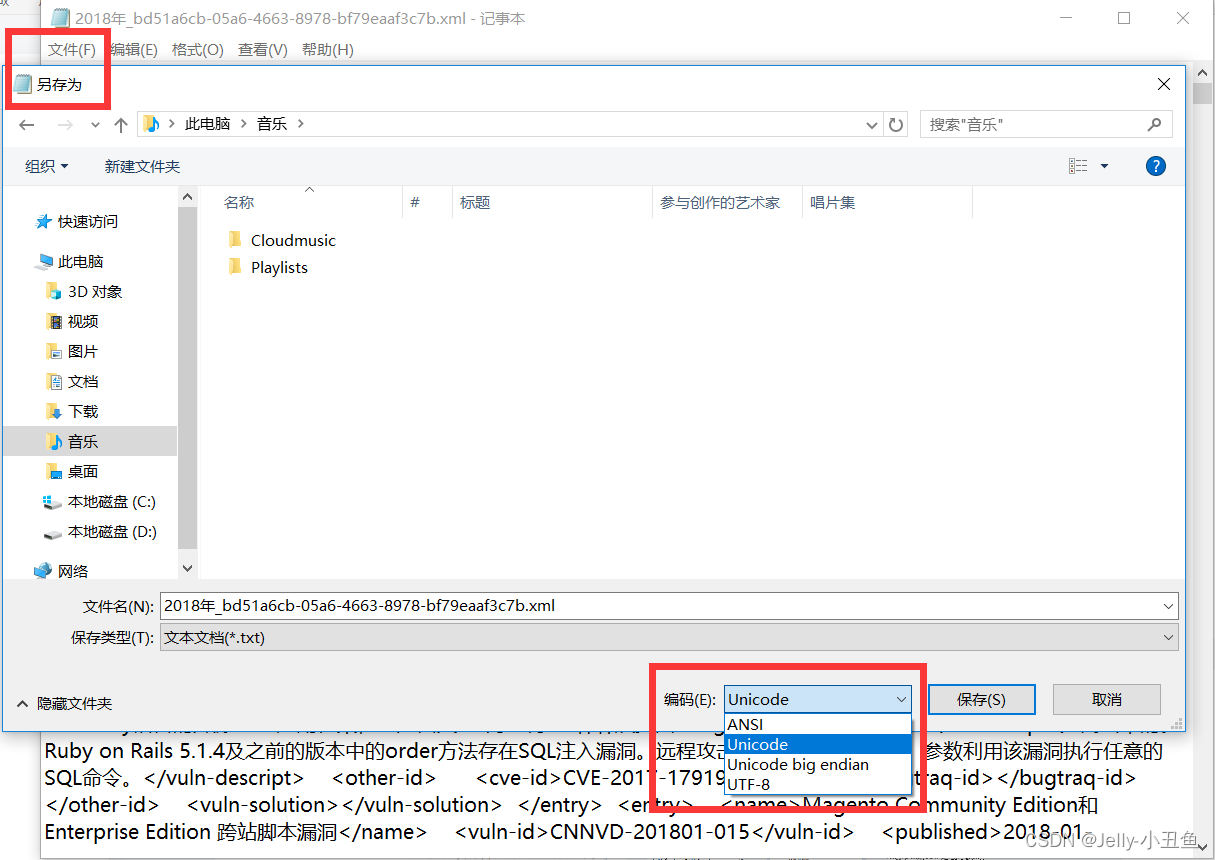The width and height of the screenshot is (1215, 860).
Task: Sort by 唱片集 column header
Action: point(887,202)
